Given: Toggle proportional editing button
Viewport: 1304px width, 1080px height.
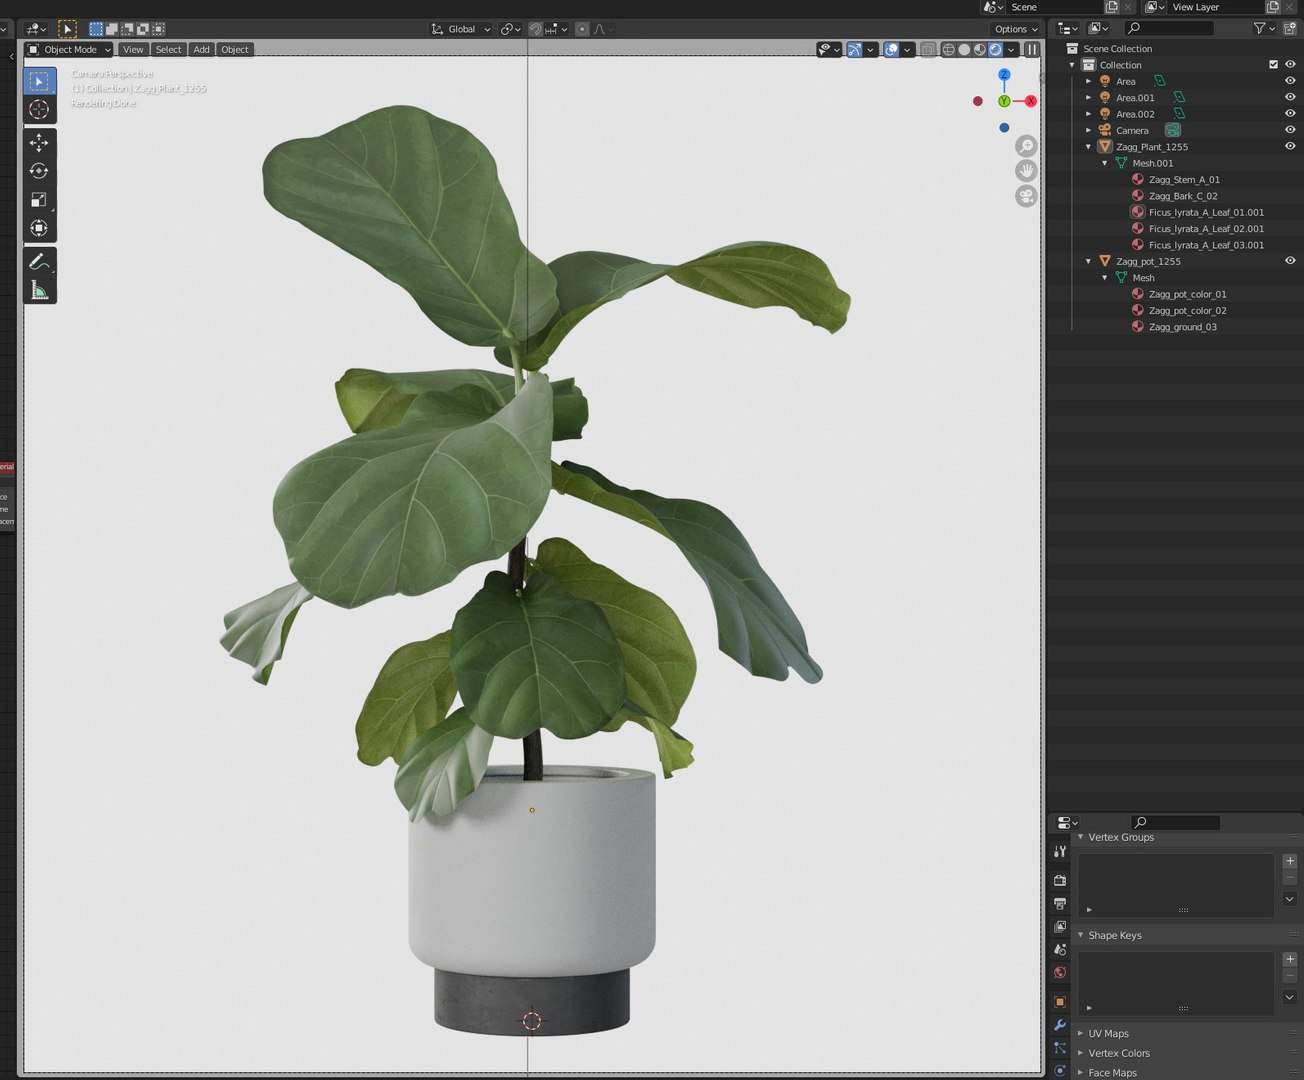Looking at the screenshot, I should 582,29.
